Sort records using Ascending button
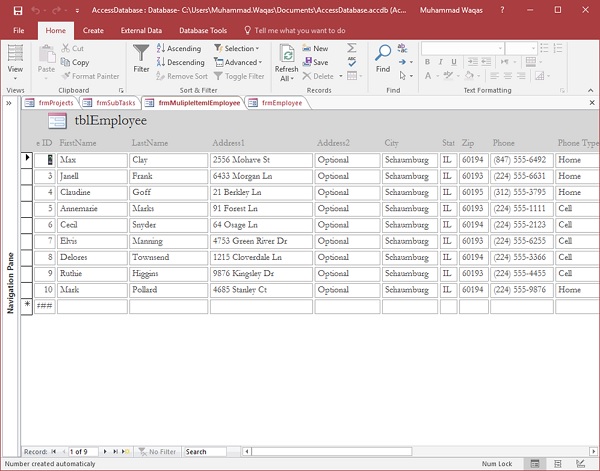Image resolution: width=600 pixels, height=471 pixels. [179, 48]
